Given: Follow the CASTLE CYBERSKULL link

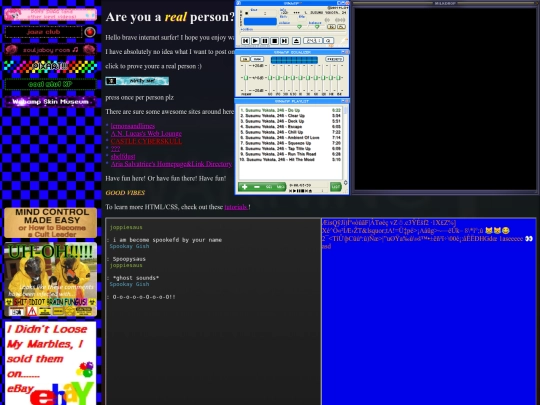Looking at the screenshot, I should 146,141.
